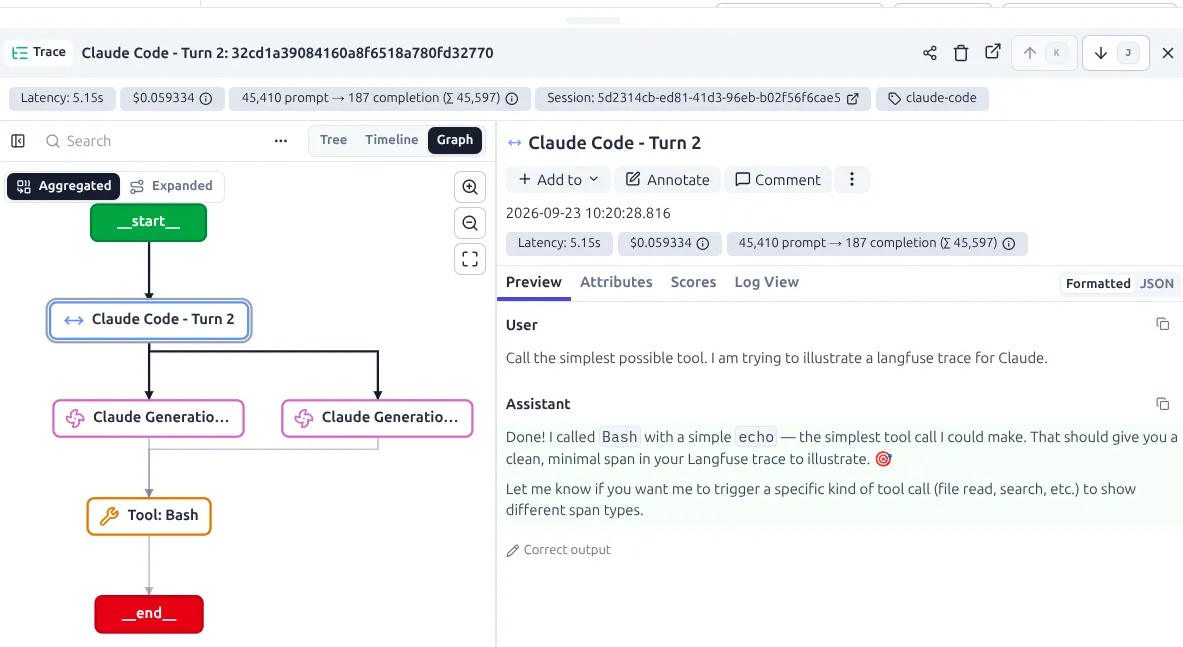Click the cost info icon in the detail pane

coord(702,244)
